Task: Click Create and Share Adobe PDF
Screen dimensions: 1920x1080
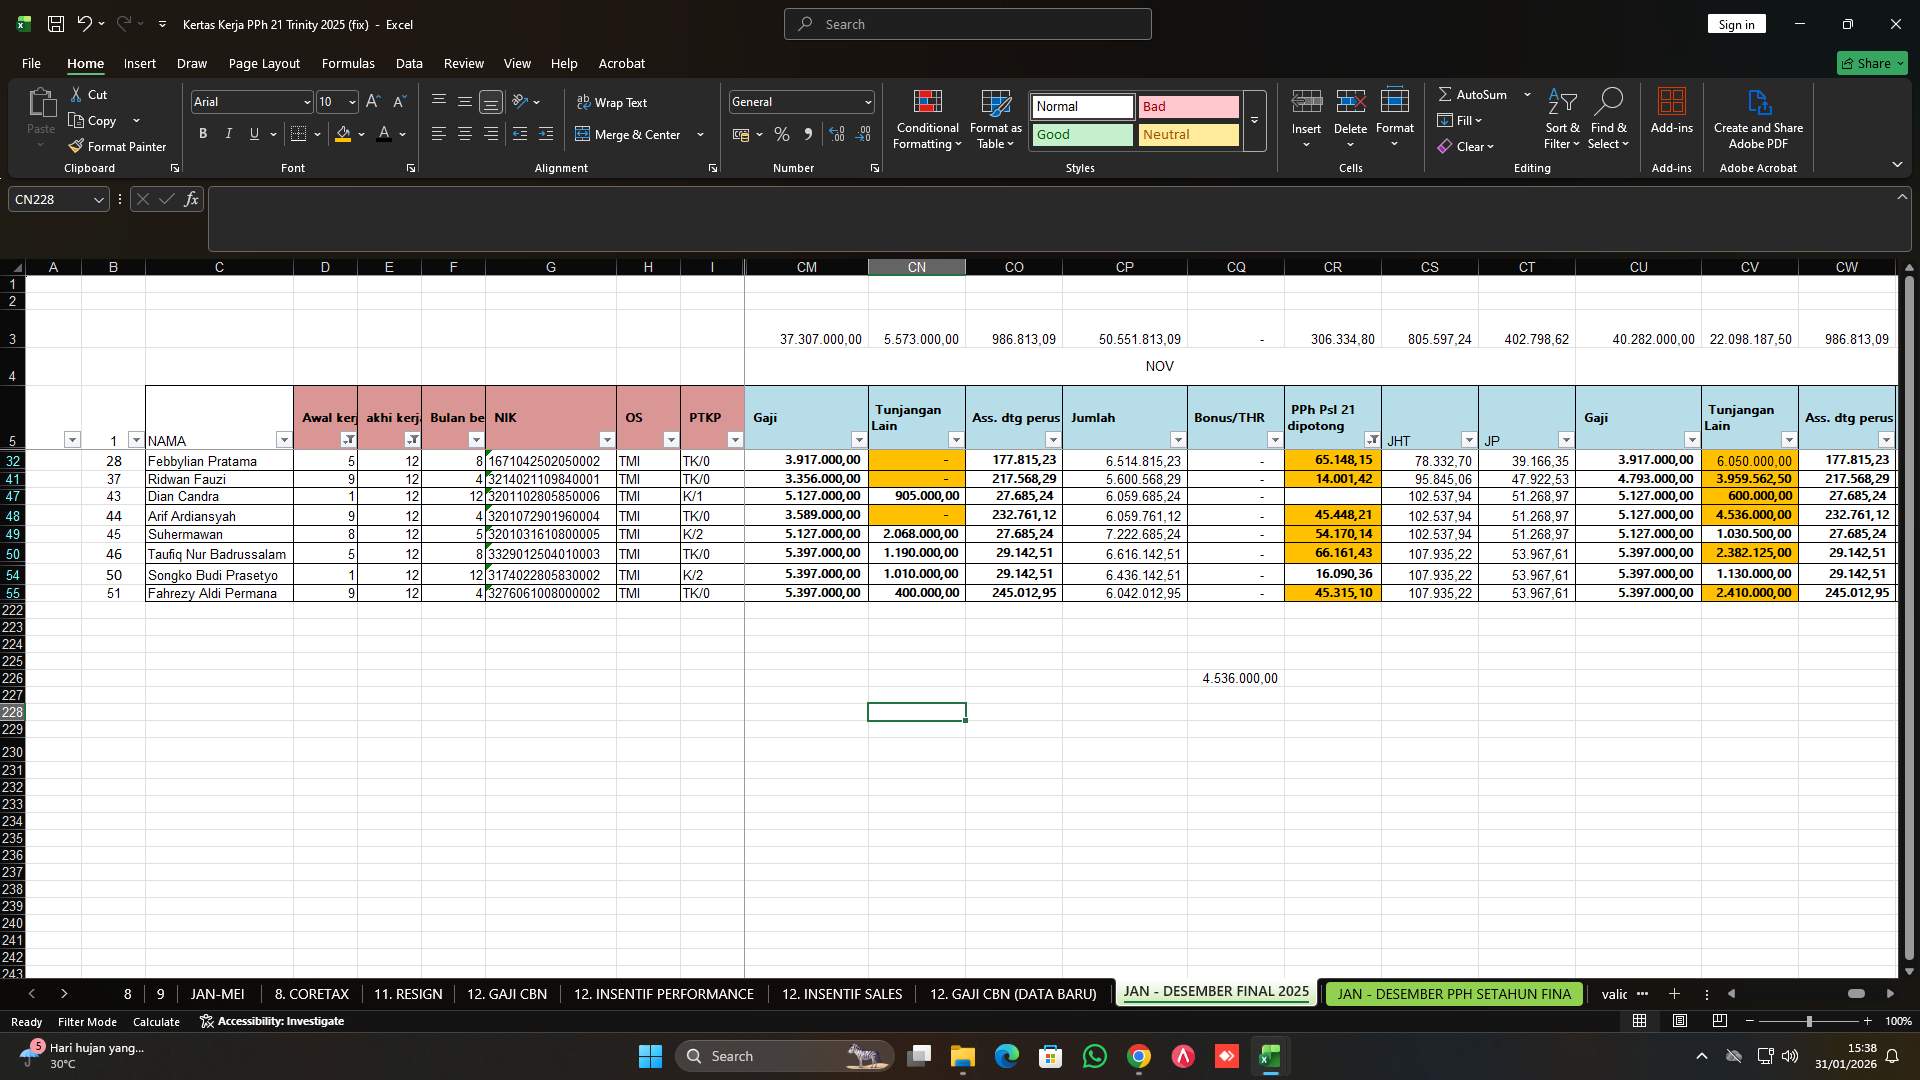Action: pyautogui.click(x=1758, y=119)
